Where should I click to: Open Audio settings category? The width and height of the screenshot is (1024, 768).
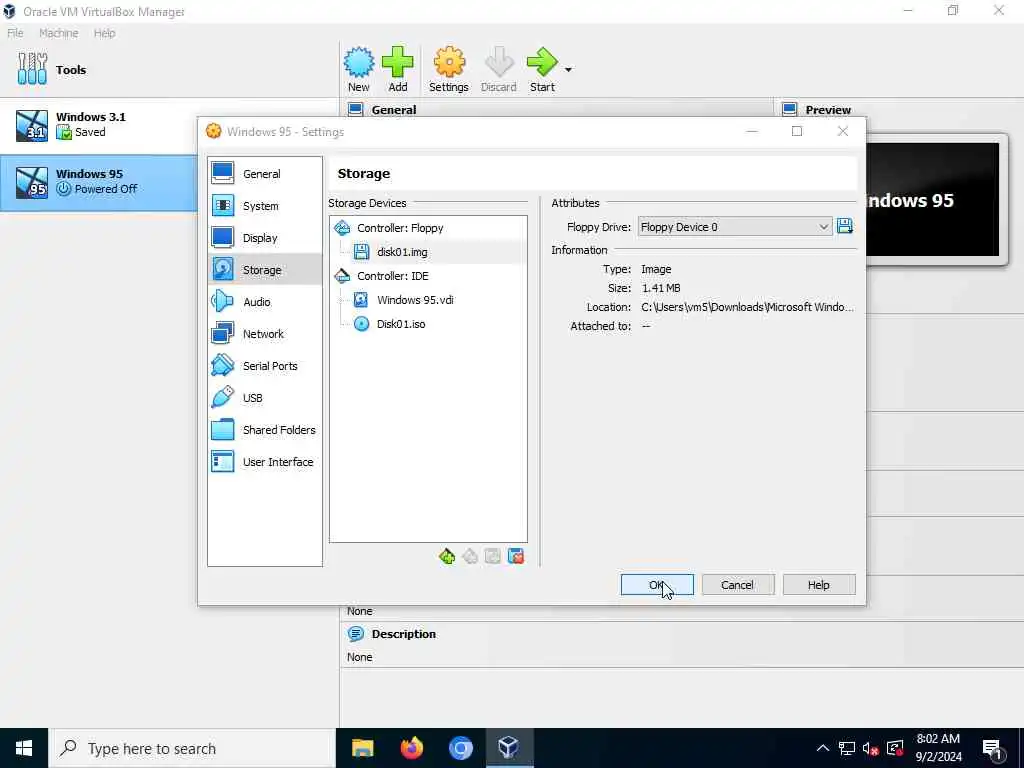pyautogui.click(x=264, y=302)
